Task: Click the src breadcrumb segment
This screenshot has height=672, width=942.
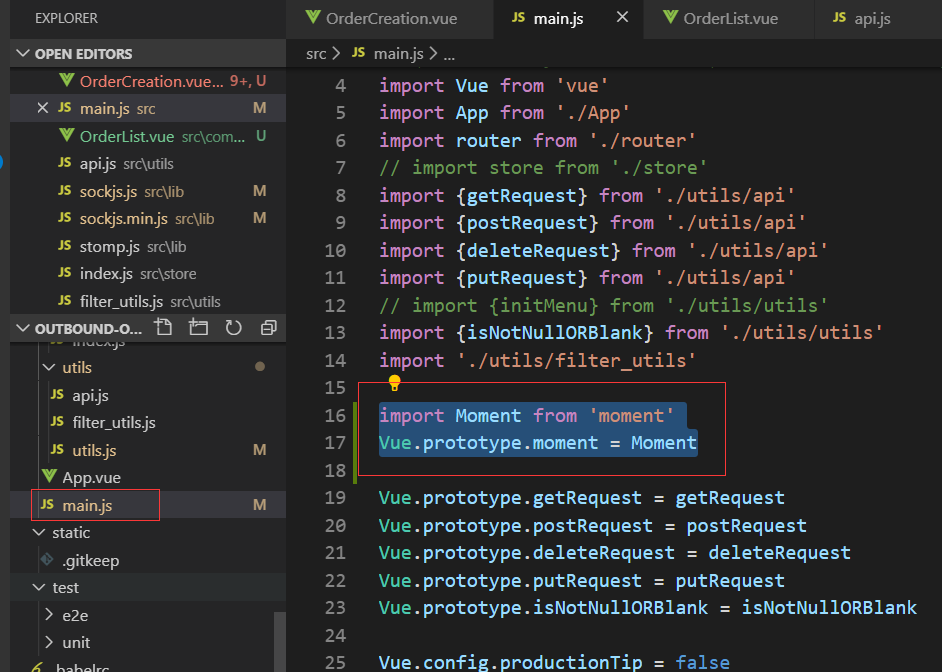Action: click(x=316, y=53)
